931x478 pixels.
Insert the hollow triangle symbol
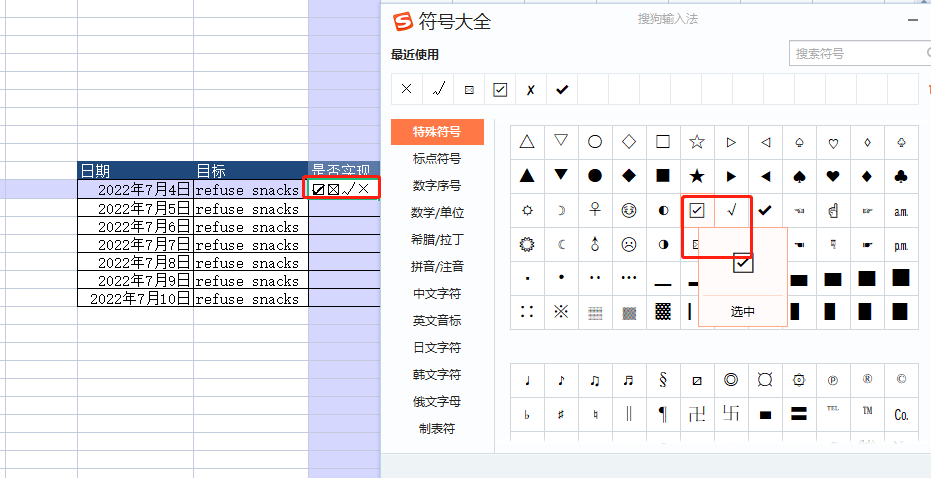click(x=527, y=142)
